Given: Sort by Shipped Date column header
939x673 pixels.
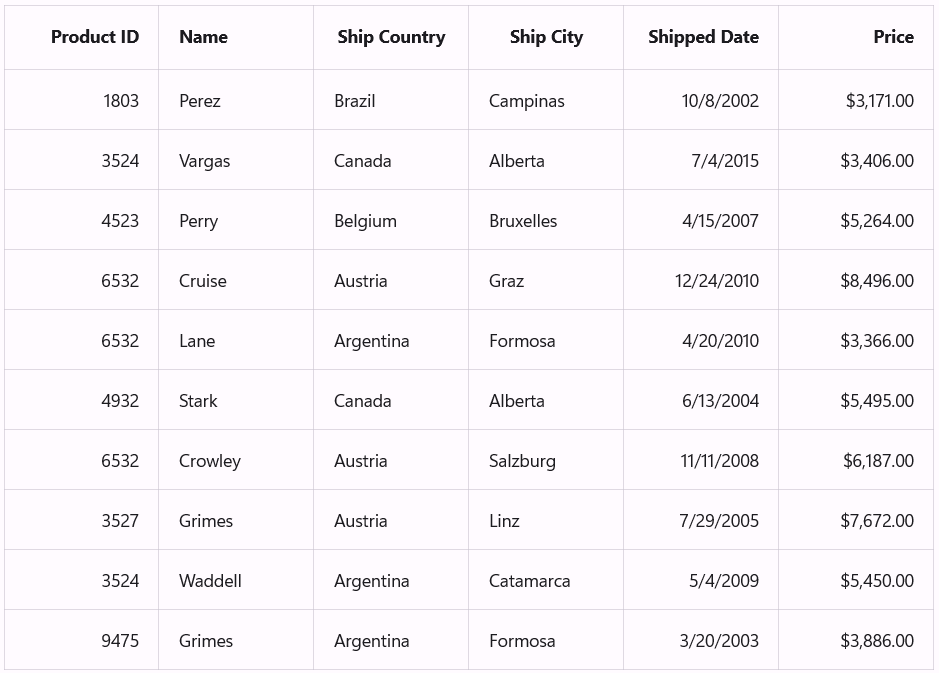Looking at the screenshot, I should (703, 37).
